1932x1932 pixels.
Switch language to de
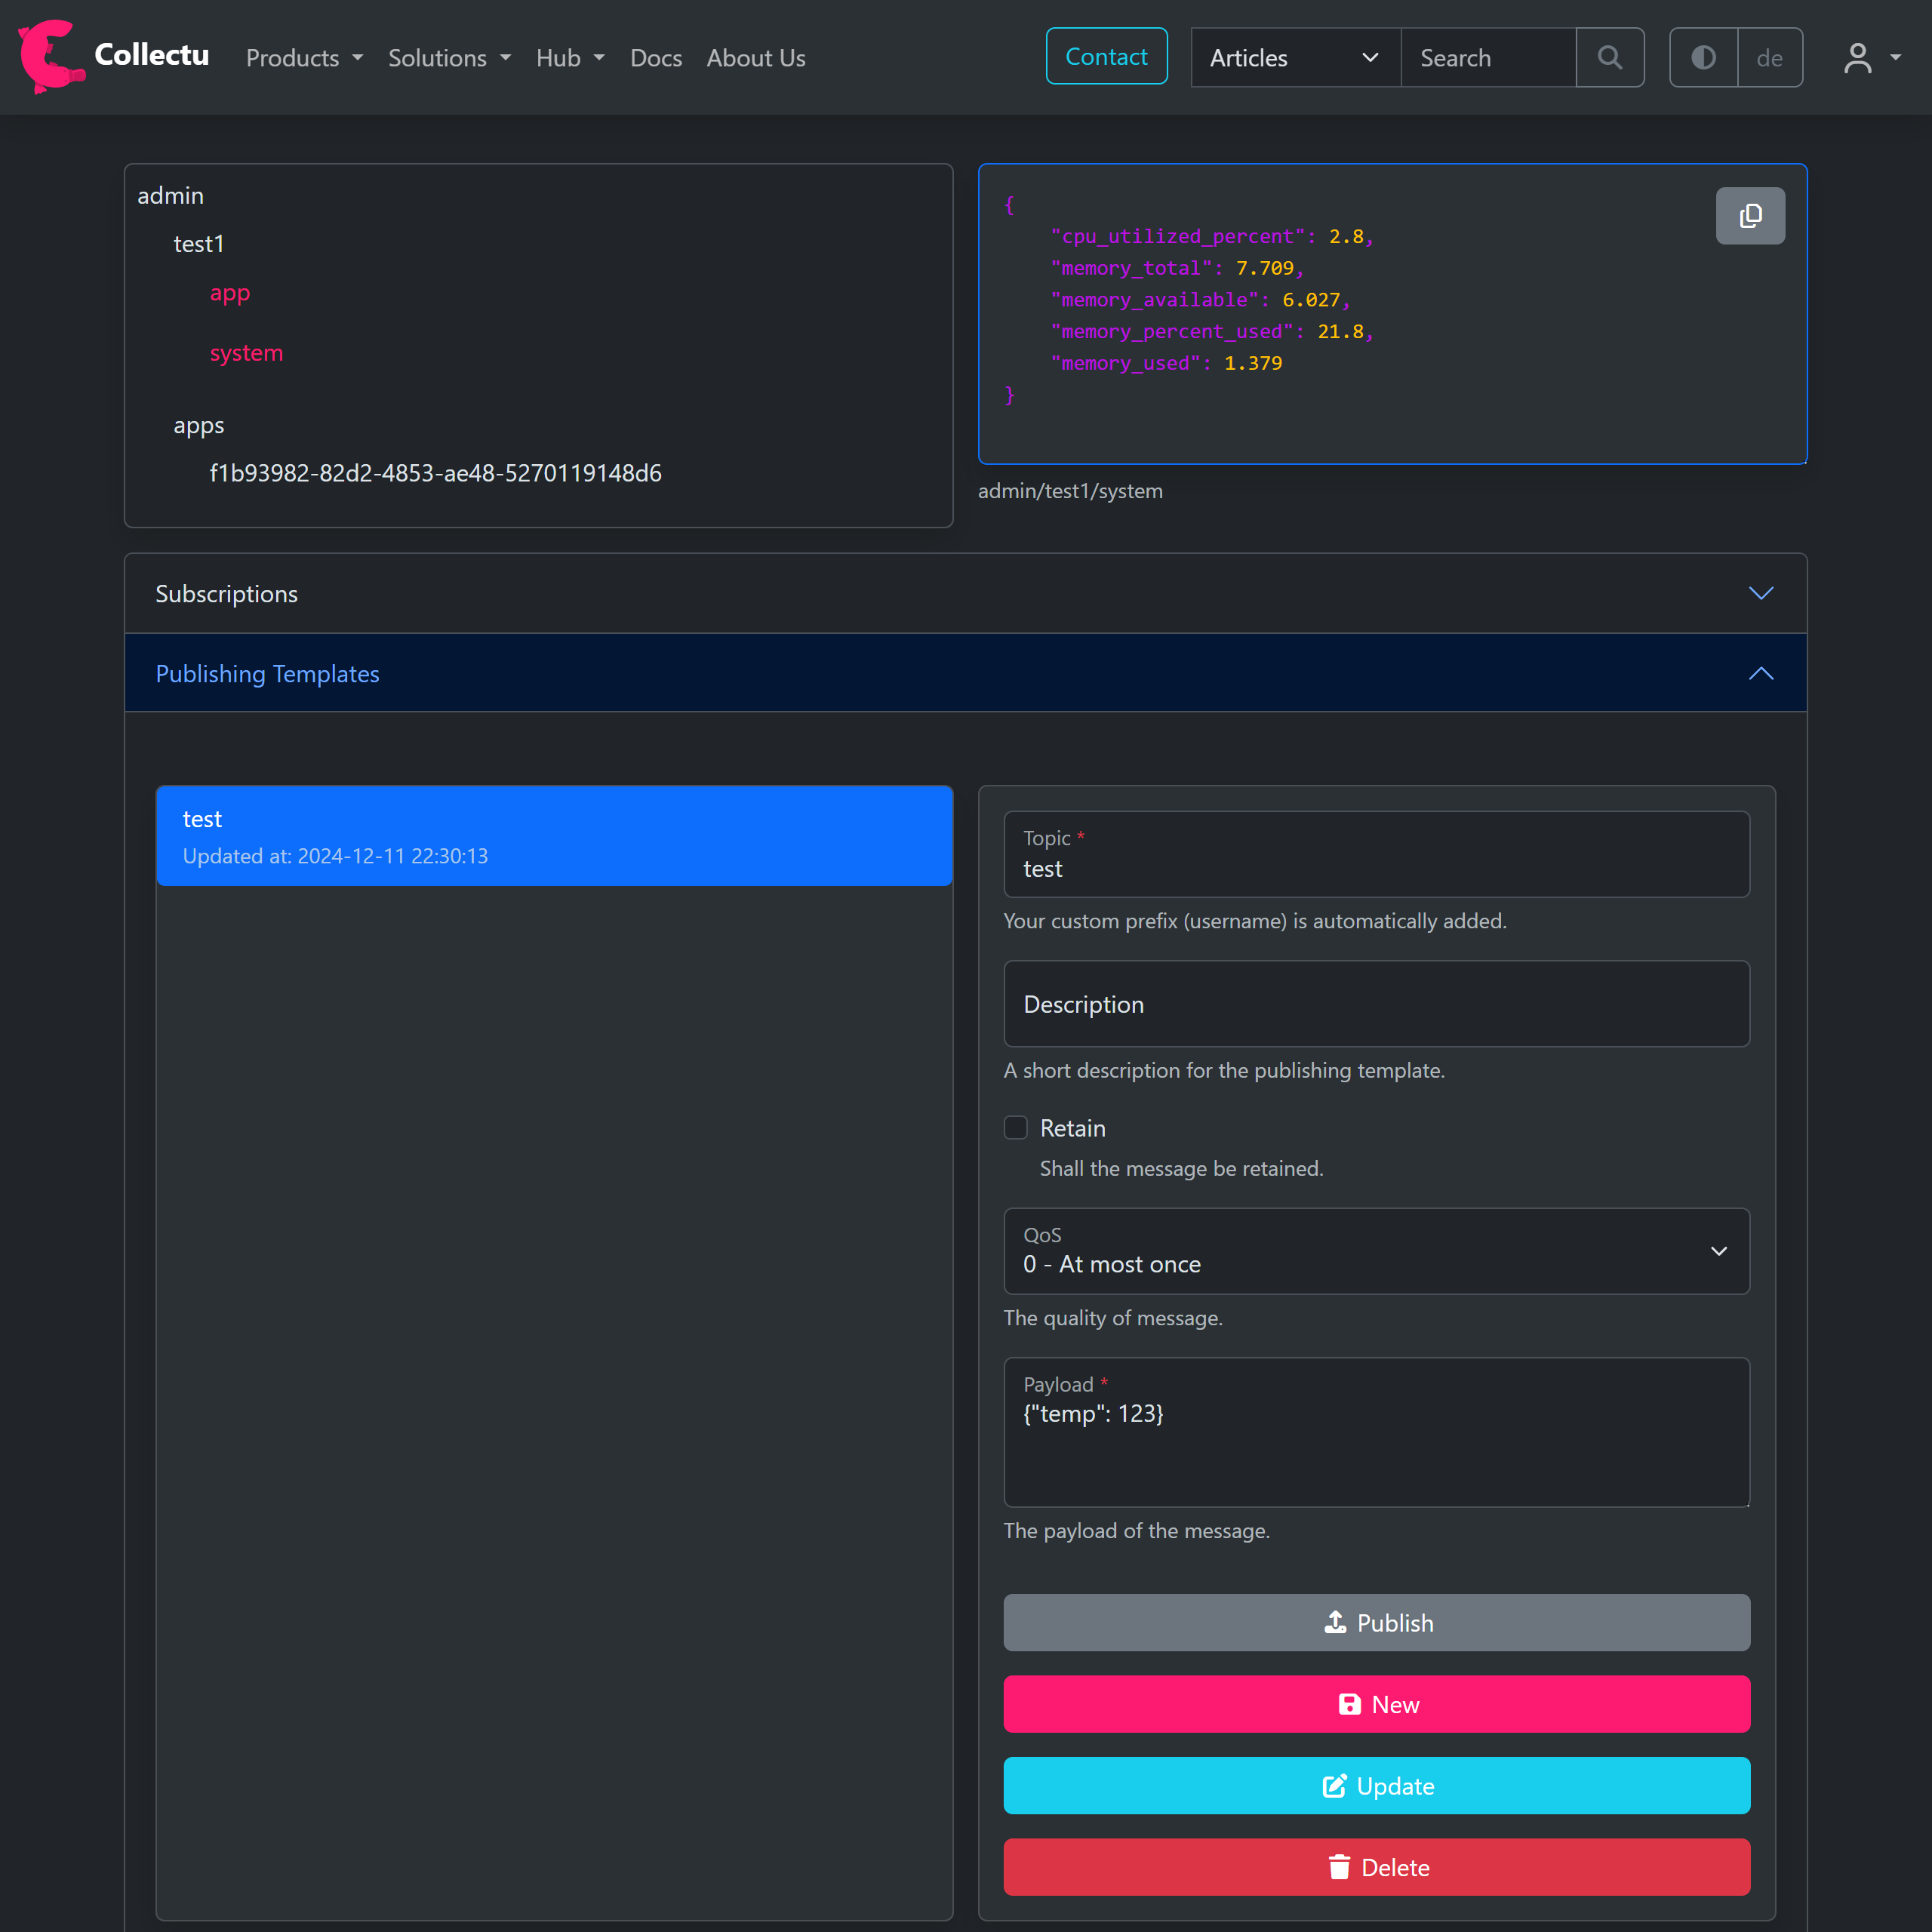click(1770, 58)
